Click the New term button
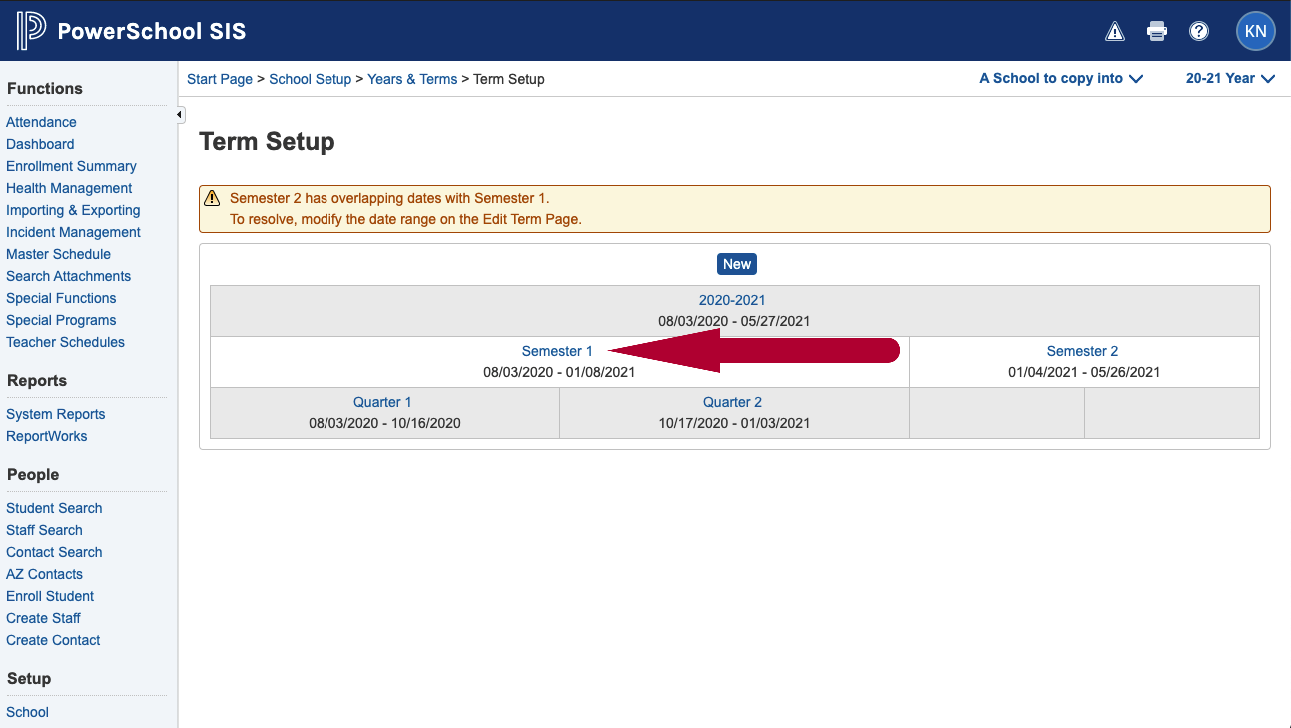The height and width of the screenshot is (728, 1291). click(x=737, y=264)
